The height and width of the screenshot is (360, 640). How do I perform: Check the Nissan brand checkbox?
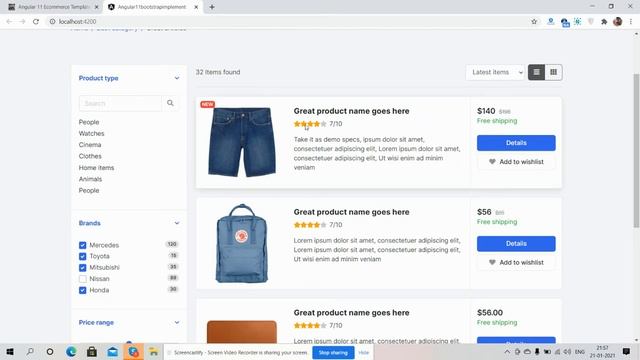(x=82, y=279)
